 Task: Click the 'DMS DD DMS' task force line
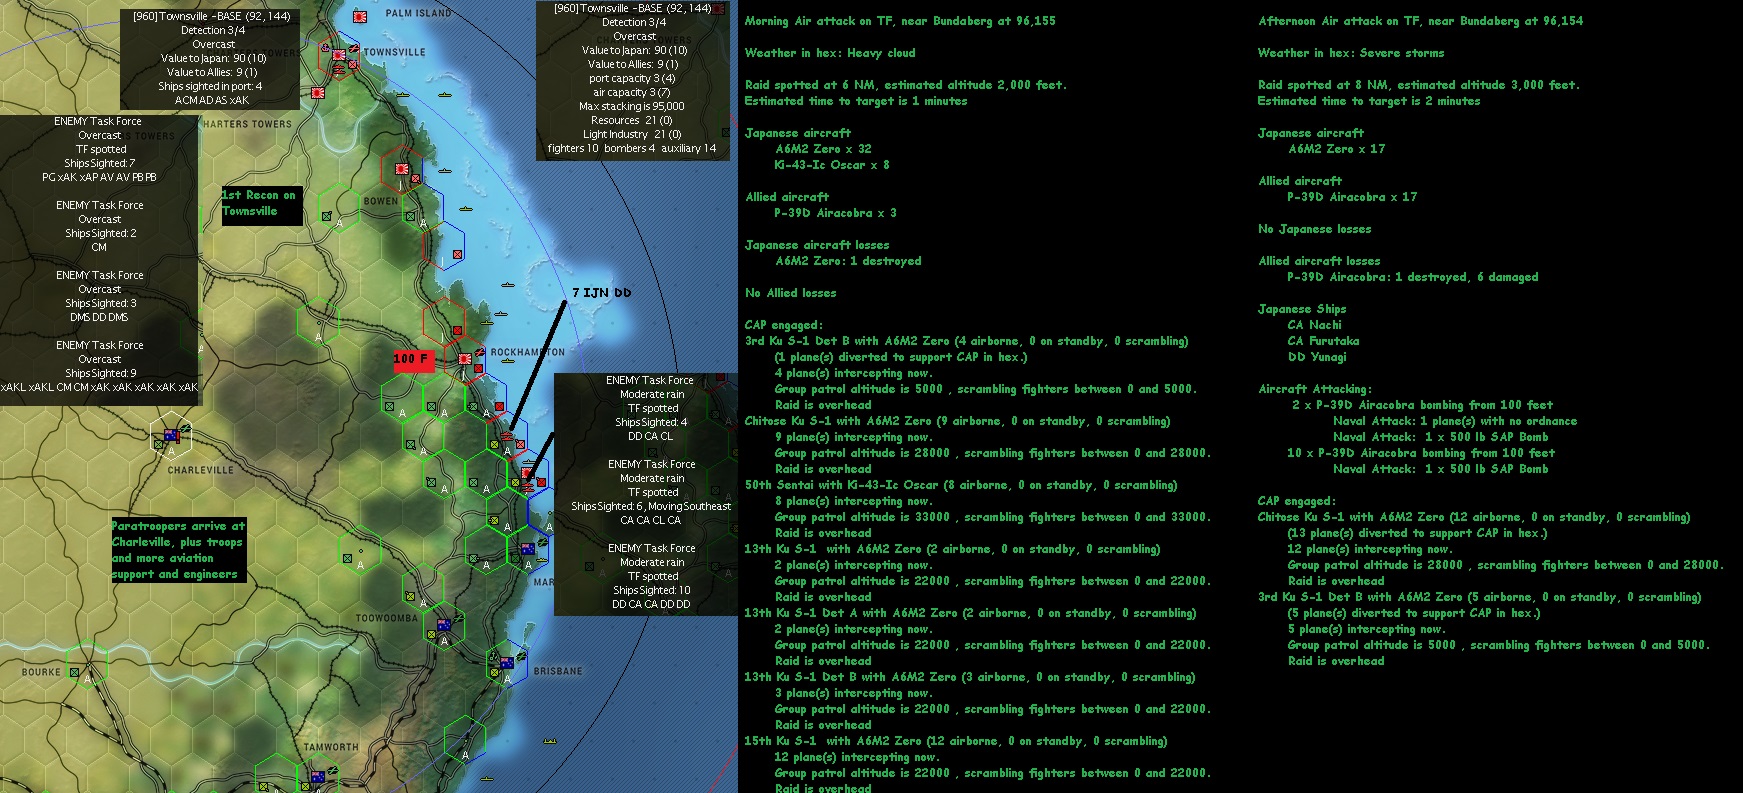[x=99, y=317]
